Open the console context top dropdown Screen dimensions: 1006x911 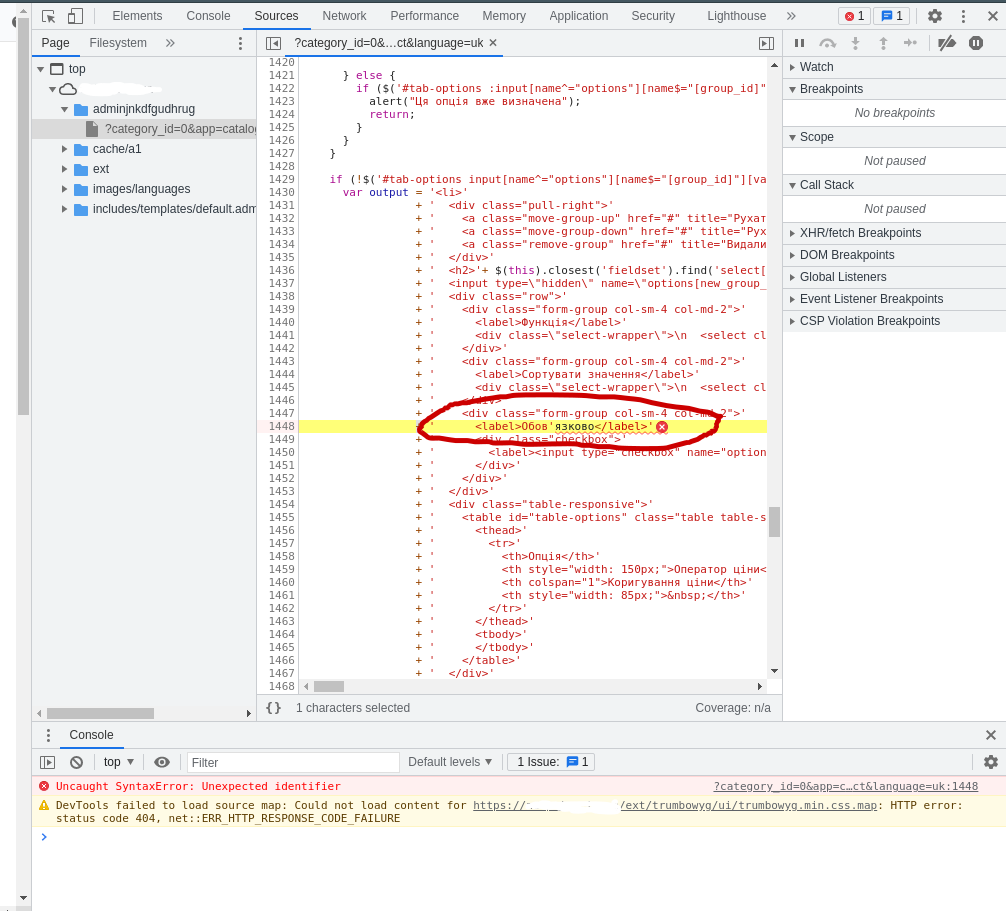(118, 762)
